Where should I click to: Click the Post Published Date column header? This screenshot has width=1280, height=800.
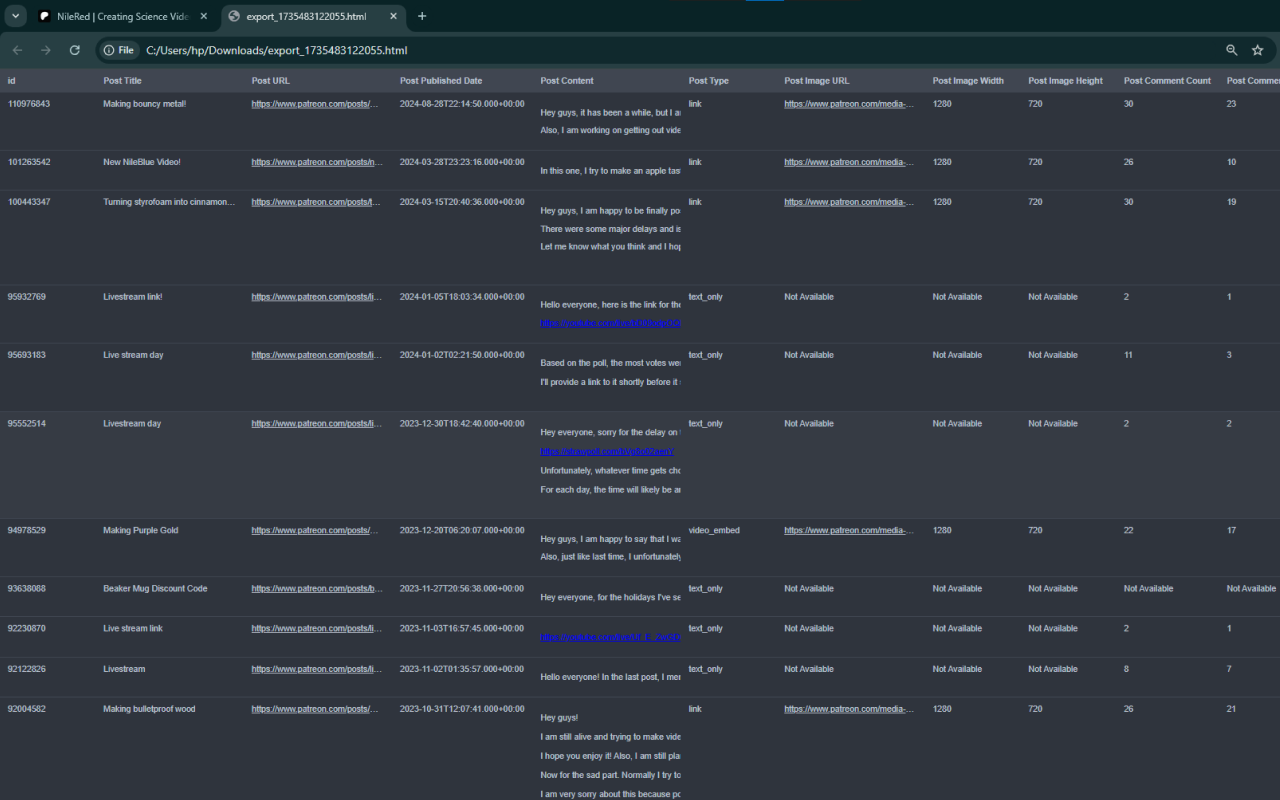tap(440, 81)
